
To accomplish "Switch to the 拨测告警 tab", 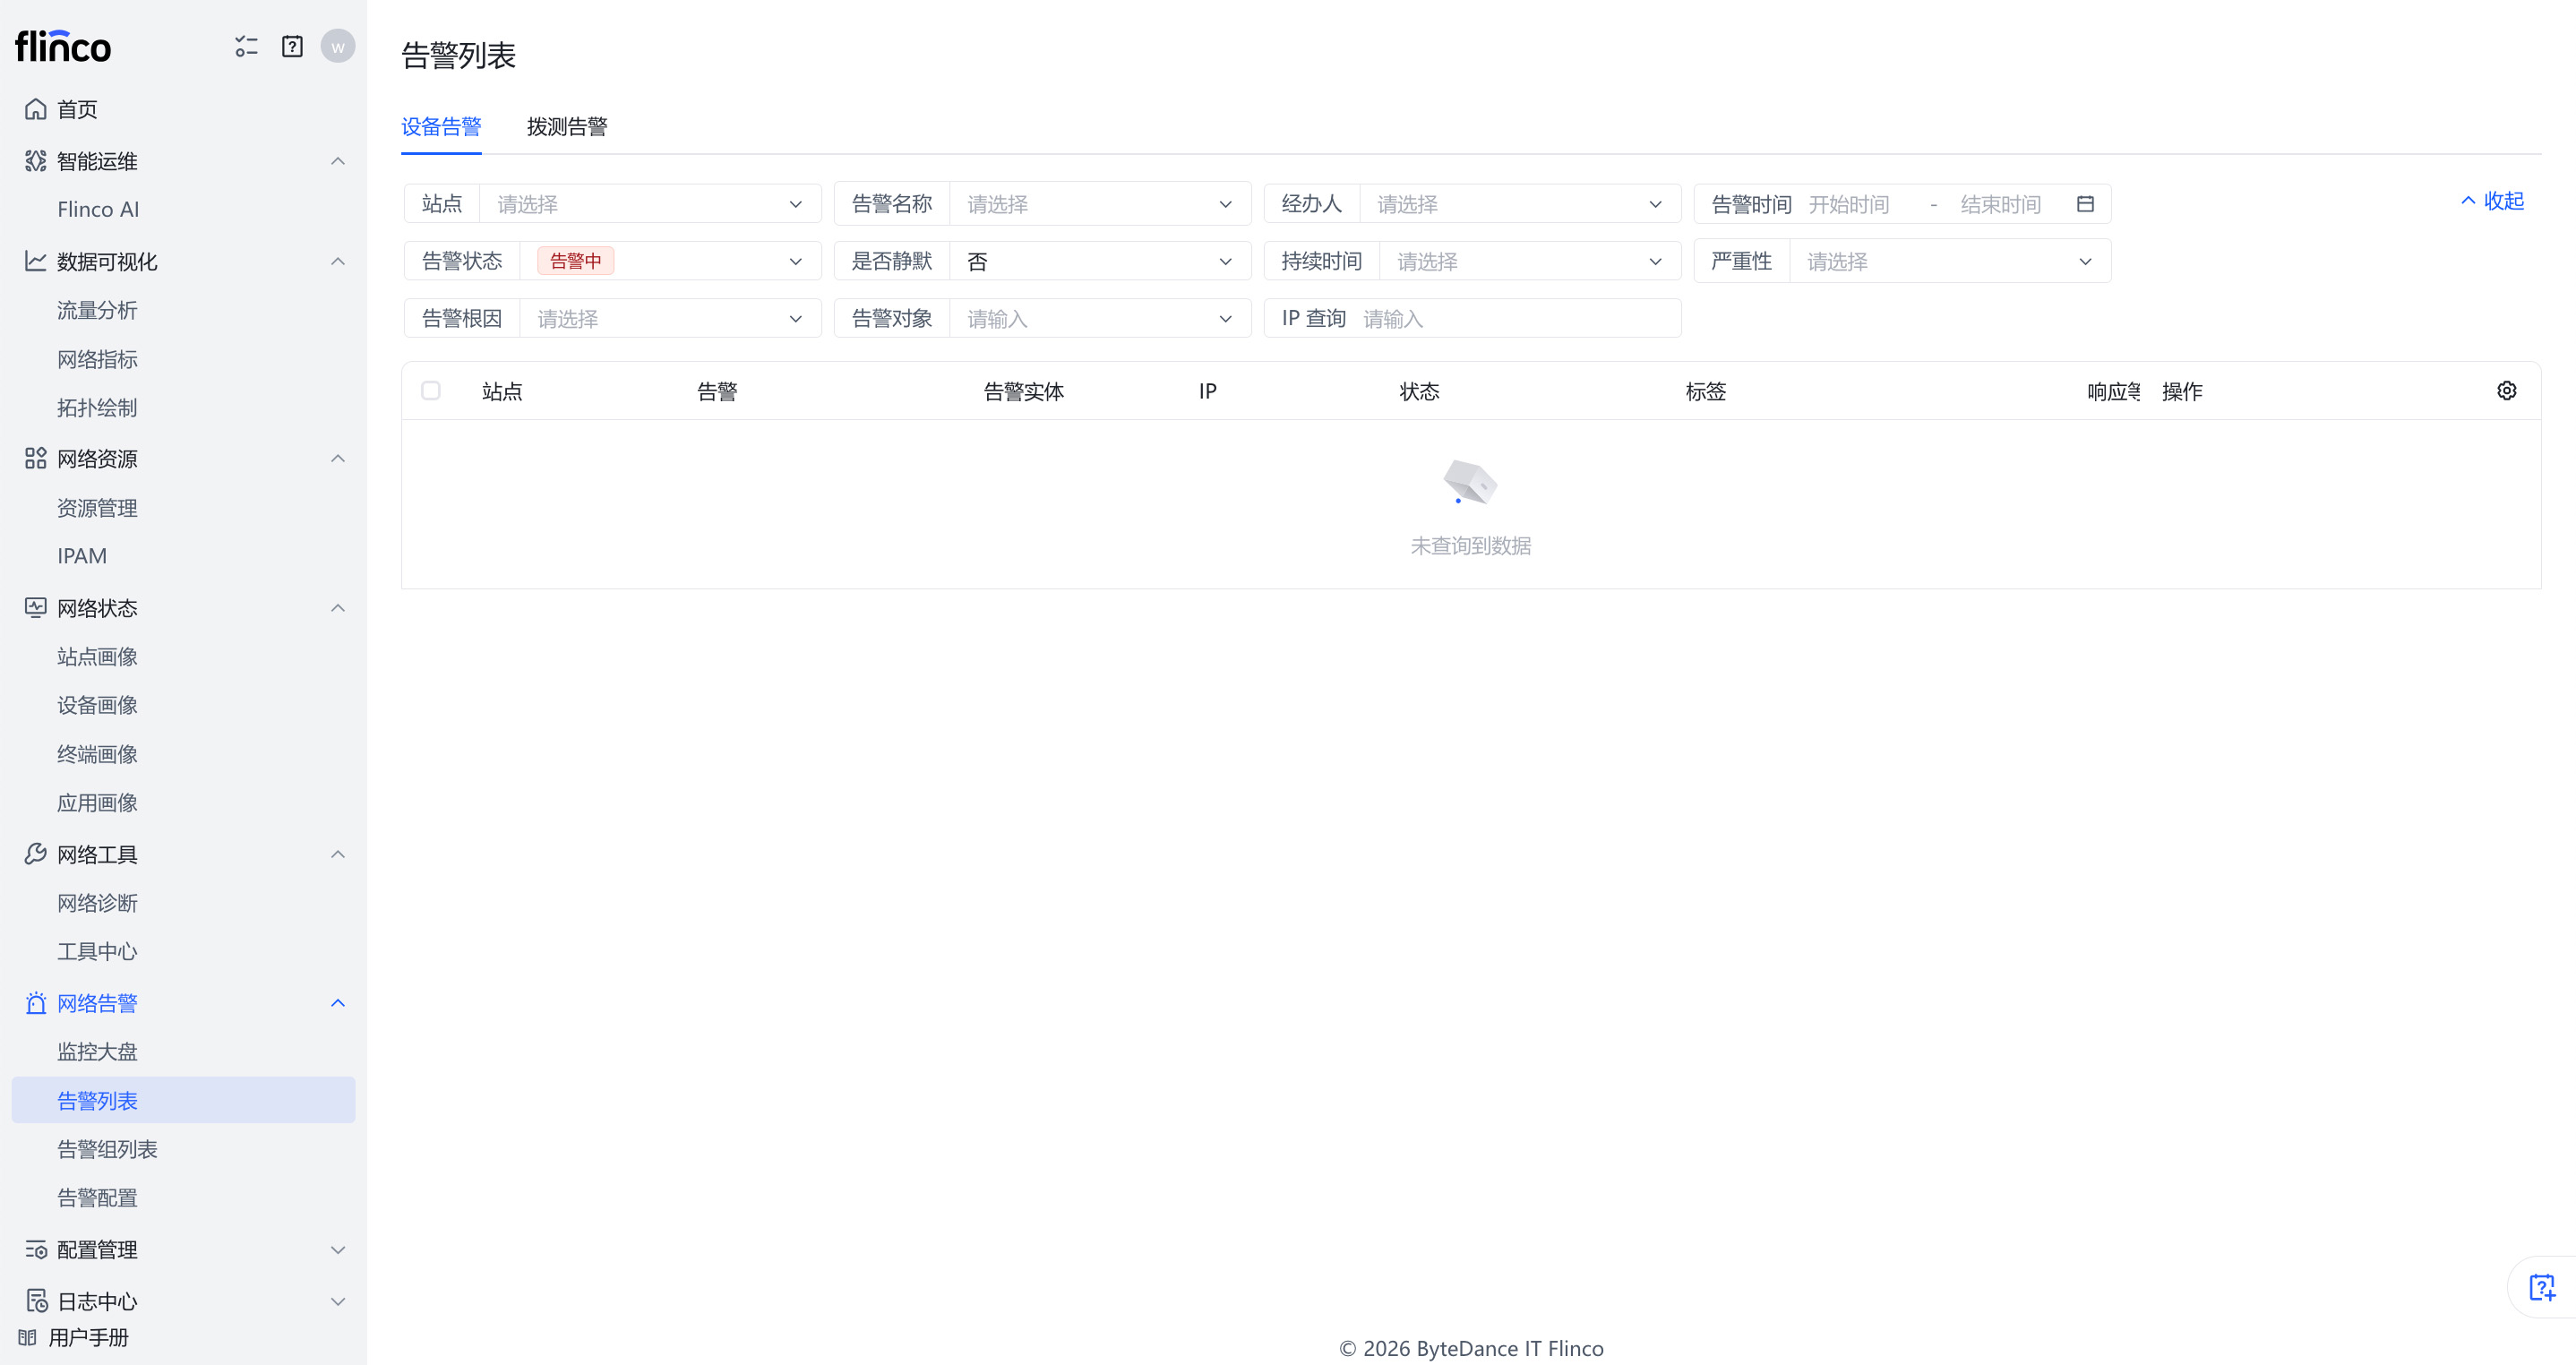I will pyautogui.click(x=567, y=127).
